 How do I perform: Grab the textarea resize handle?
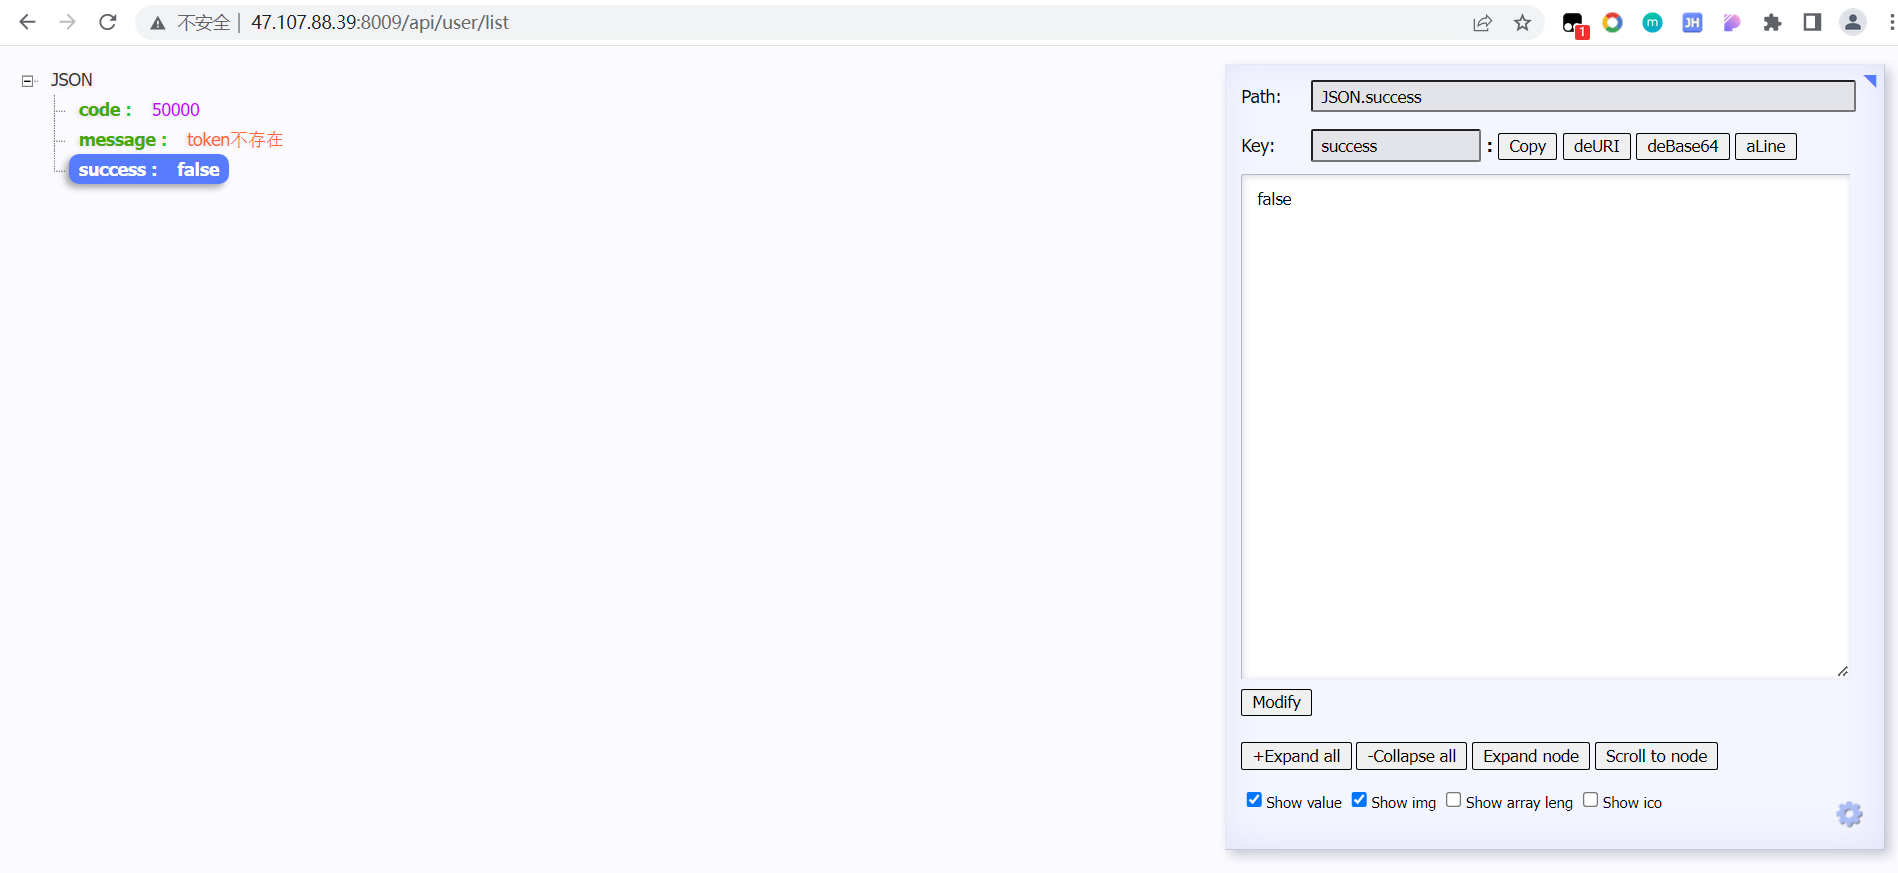coord(1842,671)
